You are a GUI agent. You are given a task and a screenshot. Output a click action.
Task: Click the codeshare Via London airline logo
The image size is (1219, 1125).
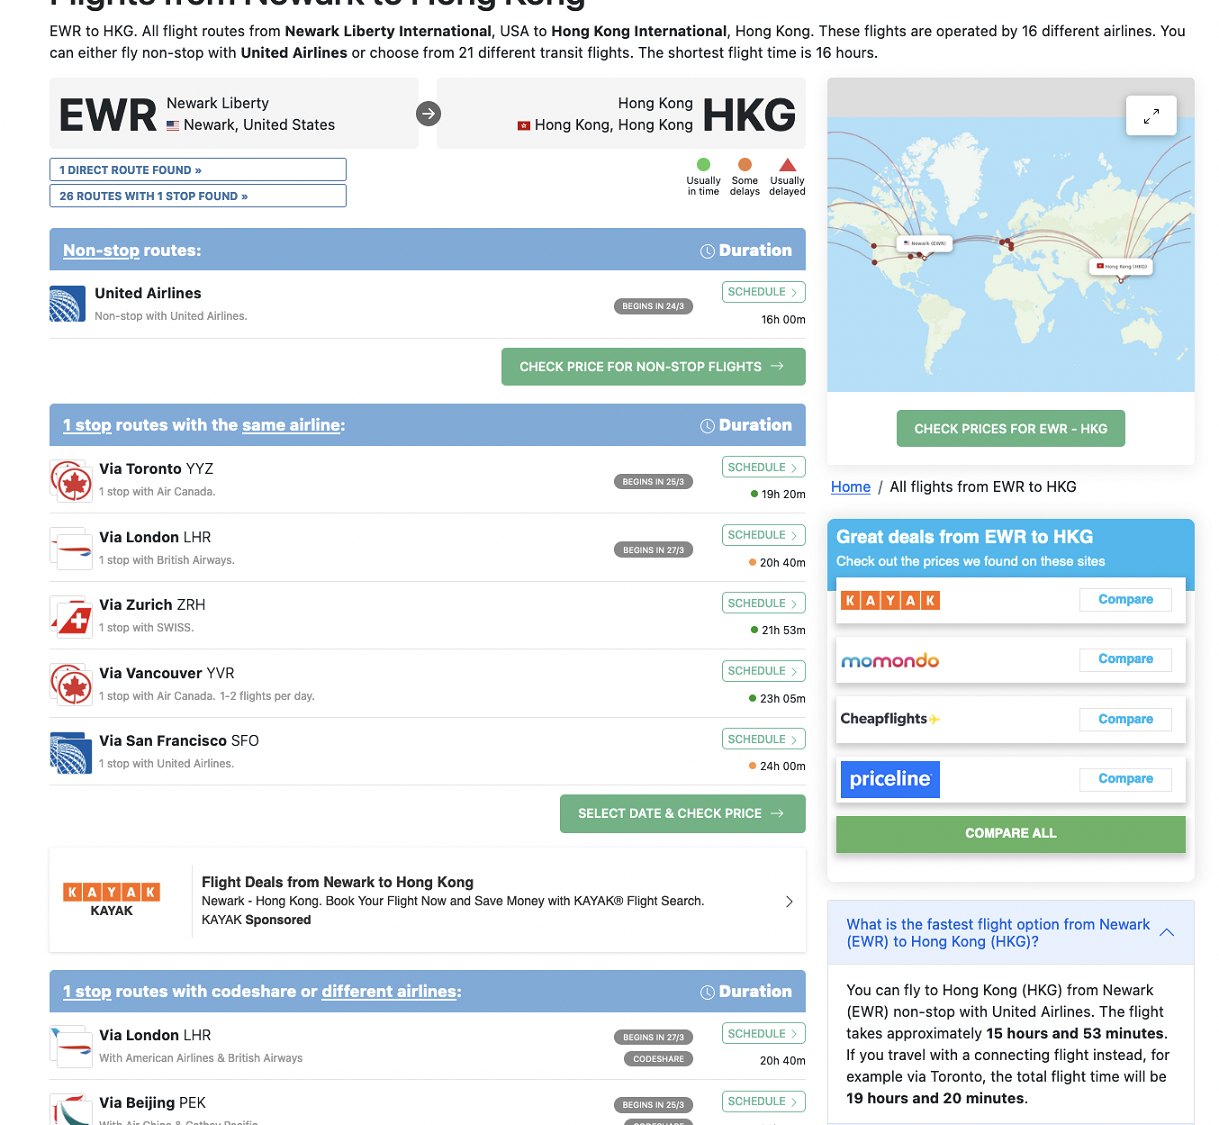71,1046
